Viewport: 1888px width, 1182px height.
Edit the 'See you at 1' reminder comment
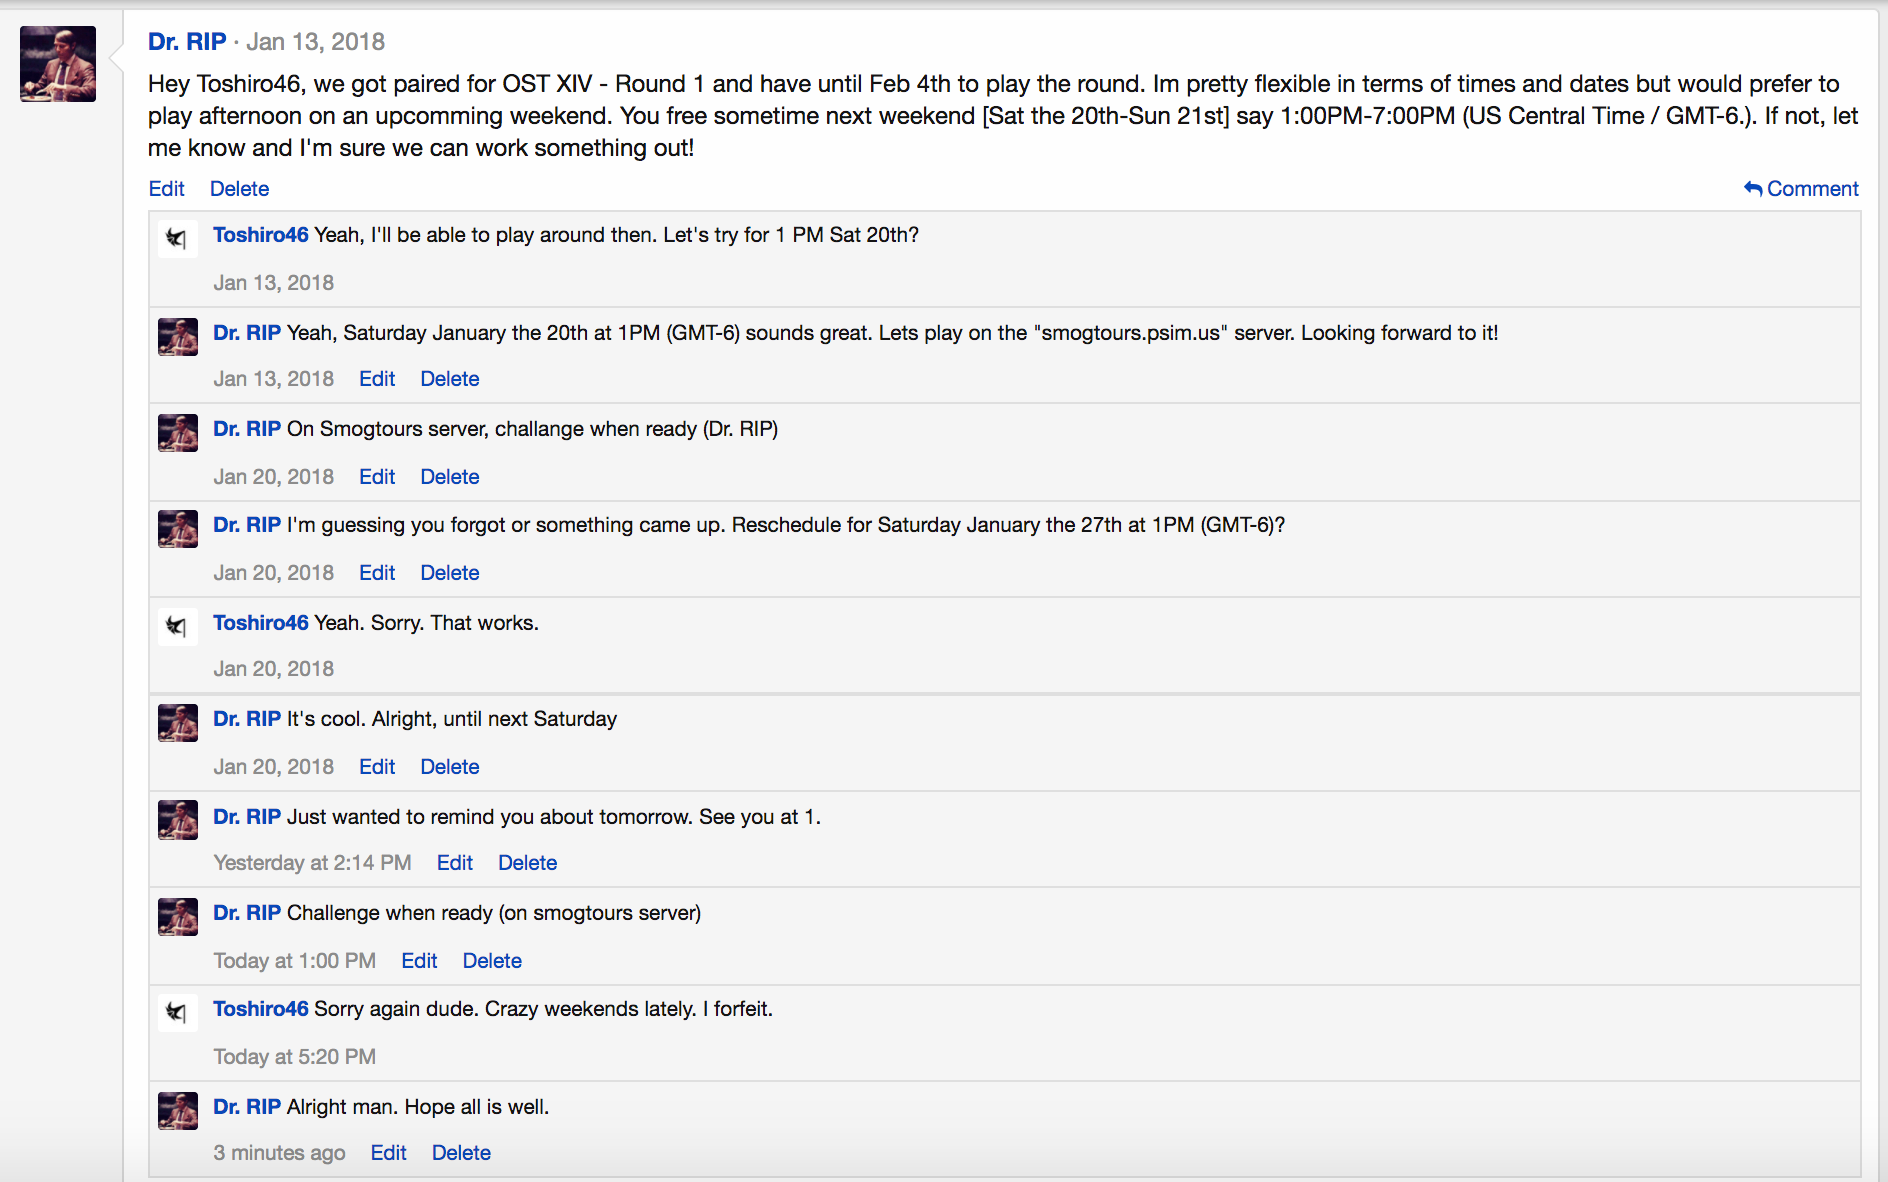[454, 863]
